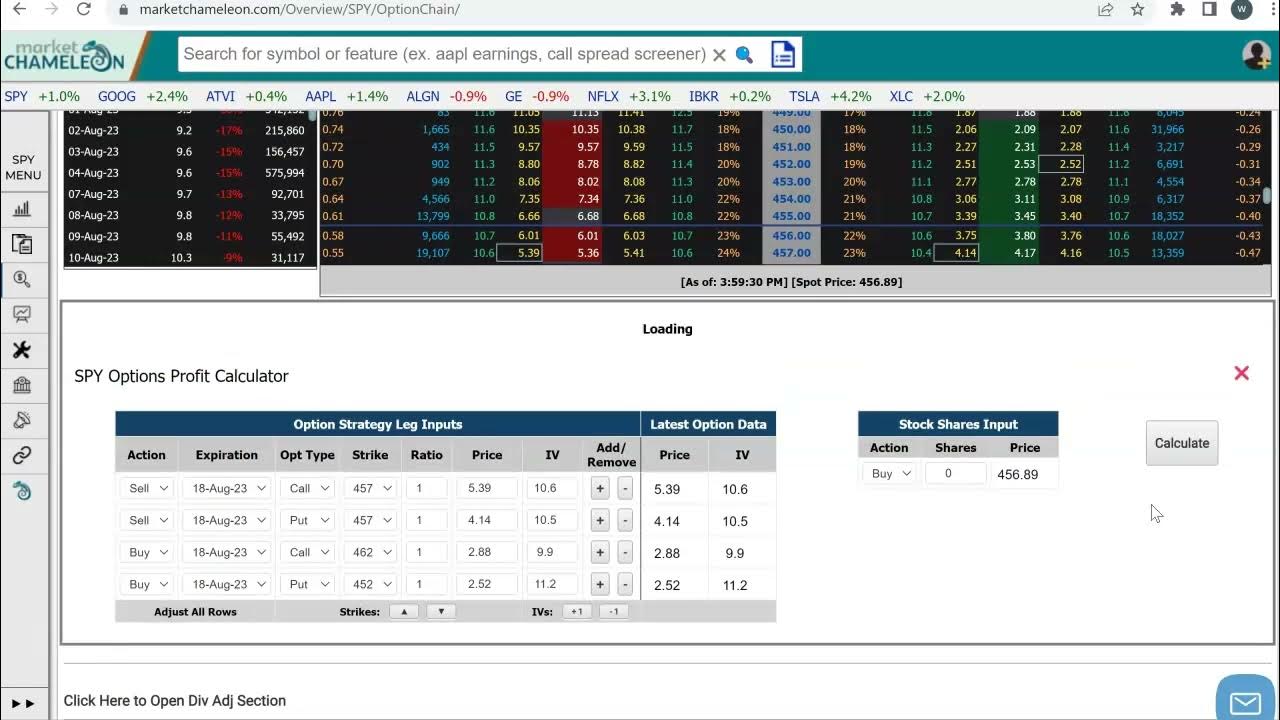
Task: Click strike 455.00 in option chain
Action: pyautogui.click(x=791, y=216)
